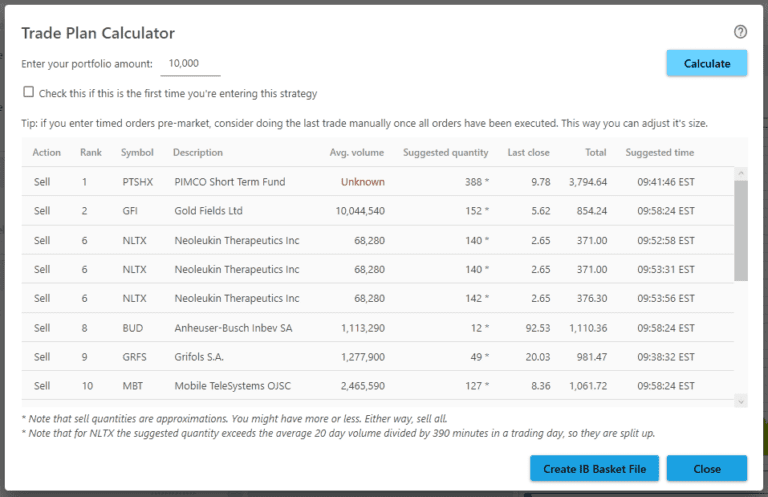Close the Trade Plan Calculator dialog
Image resolution: width=768 pixels, height=497 pixels.
pyautogui.click(x=706, y=469)
